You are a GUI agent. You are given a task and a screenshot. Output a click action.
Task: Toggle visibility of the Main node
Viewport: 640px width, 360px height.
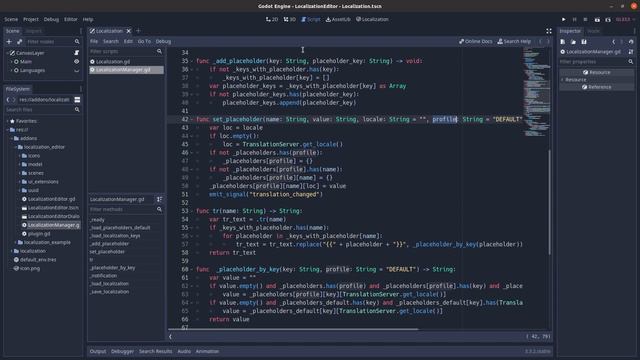[76, 62]
